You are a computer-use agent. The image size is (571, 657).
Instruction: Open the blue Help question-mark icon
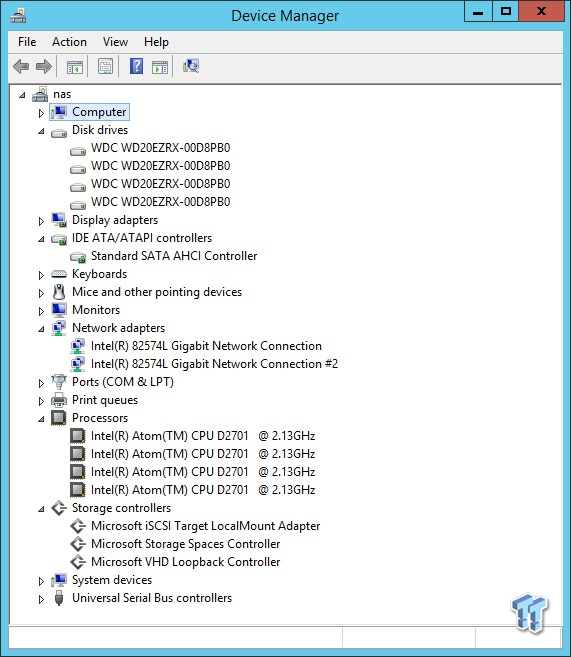coord(136,66)
